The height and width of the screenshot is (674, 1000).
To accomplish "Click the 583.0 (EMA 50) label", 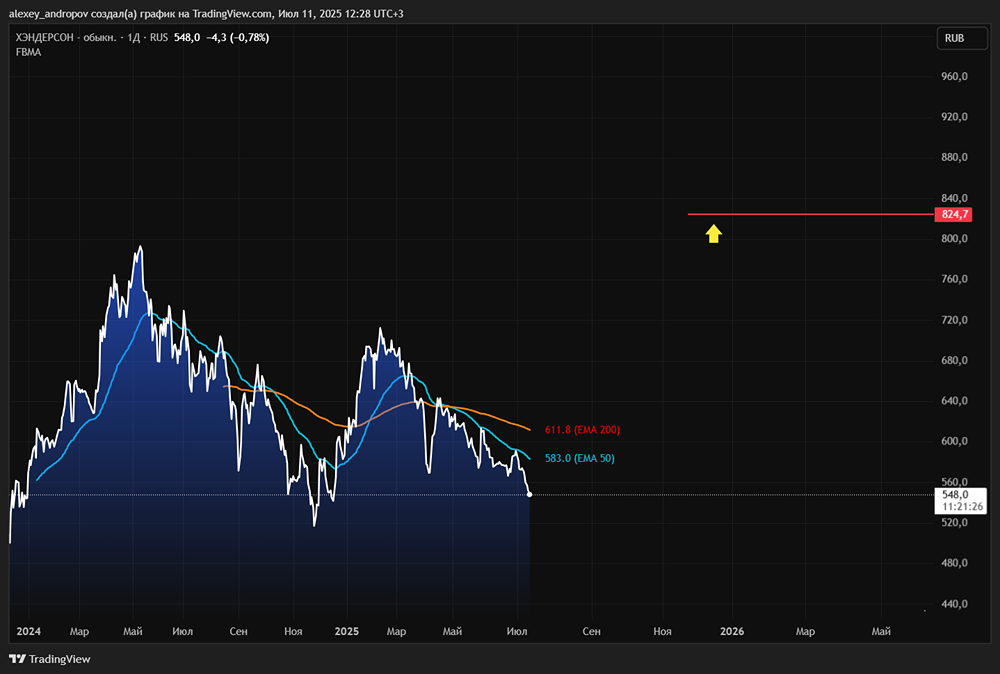I will coord(580,458).
